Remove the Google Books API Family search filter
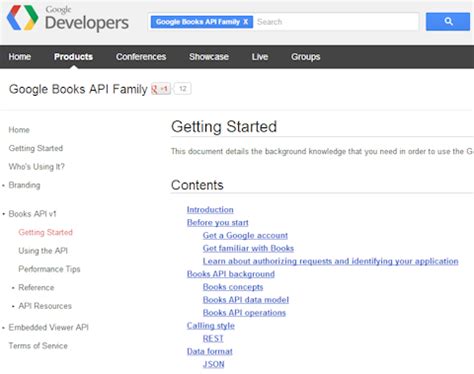The image size is (474, 374). [x=246, y=22]
